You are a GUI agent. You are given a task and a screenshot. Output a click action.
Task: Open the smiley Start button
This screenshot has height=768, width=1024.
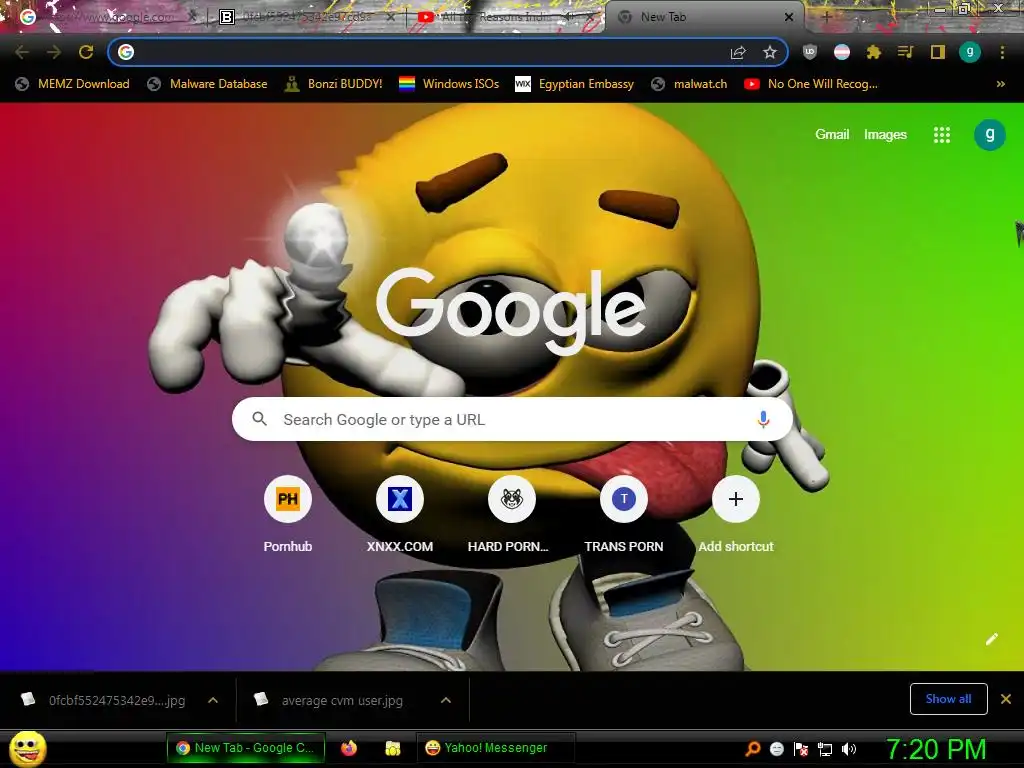tap(28, 748)
